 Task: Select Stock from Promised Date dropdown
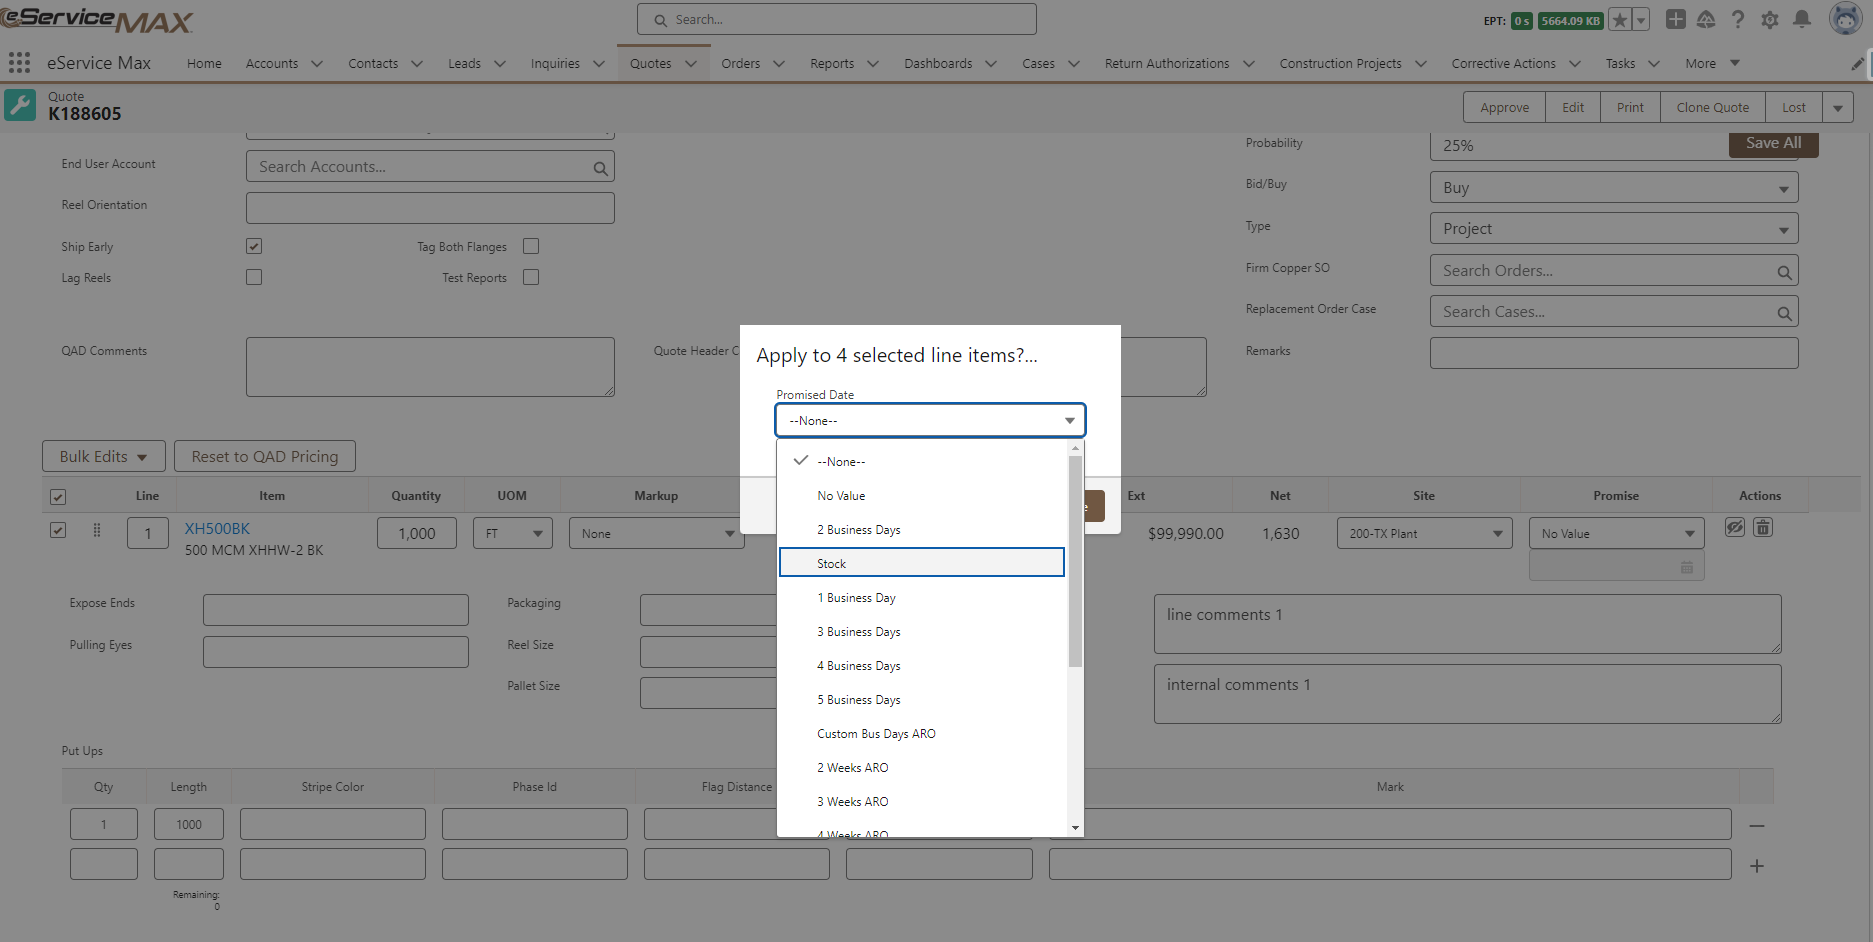921,562
